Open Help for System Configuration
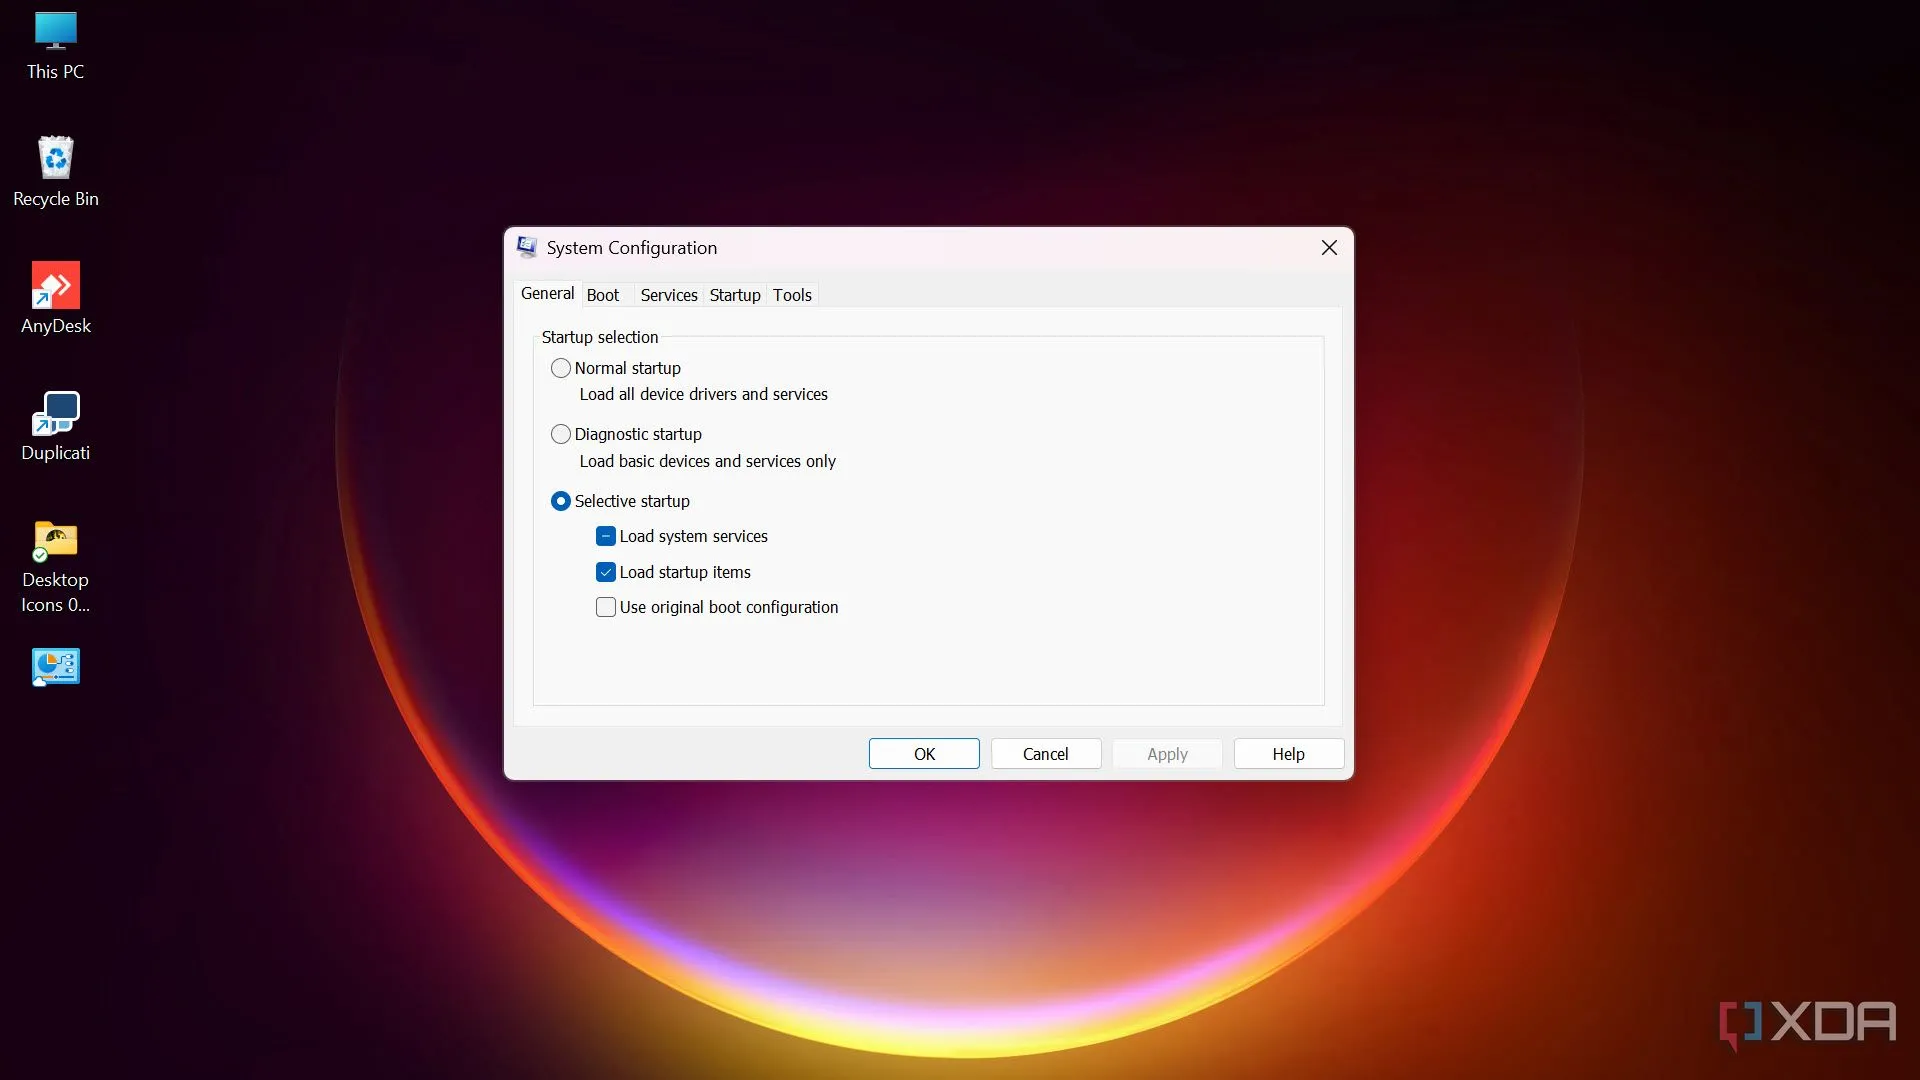The image size is (1920, 1080). coord(1288,754)
